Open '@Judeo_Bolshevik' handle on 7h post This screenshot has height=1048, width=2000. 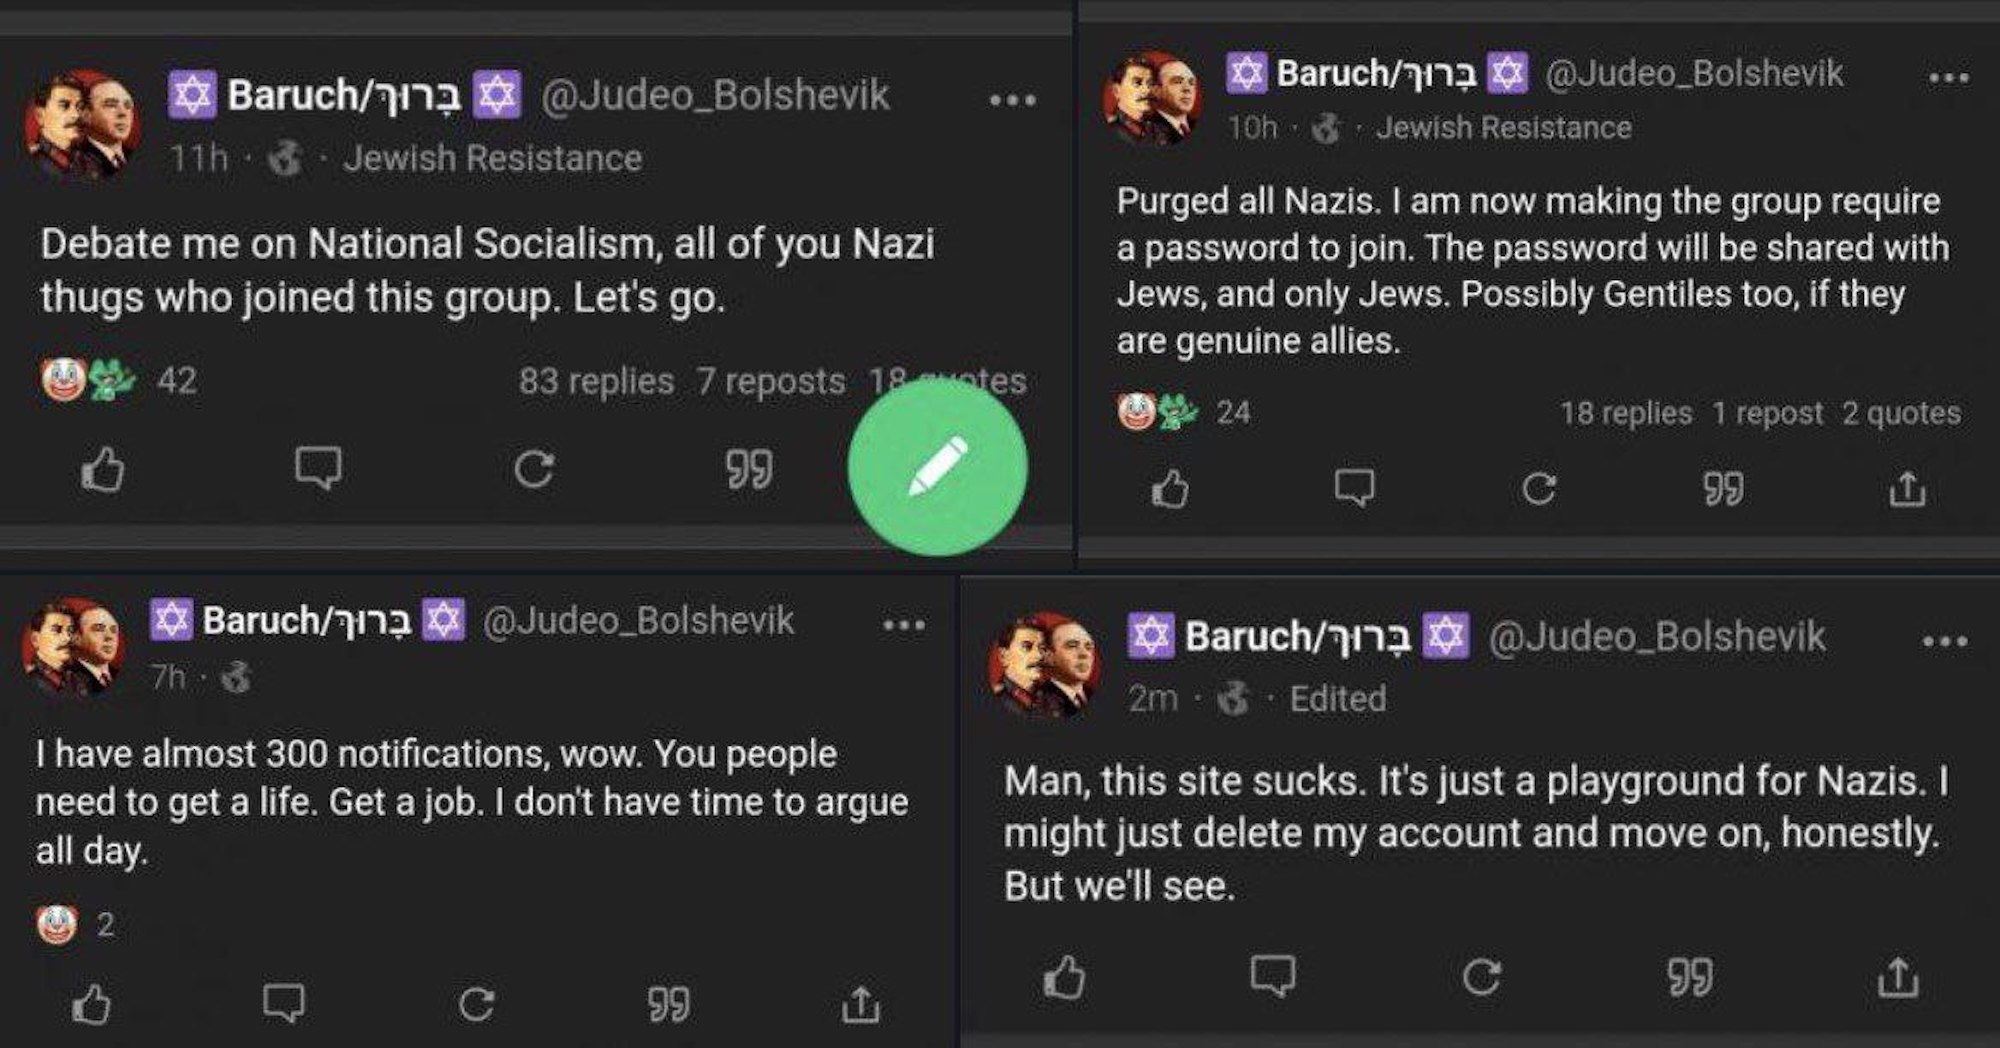[x=638, y=621]
